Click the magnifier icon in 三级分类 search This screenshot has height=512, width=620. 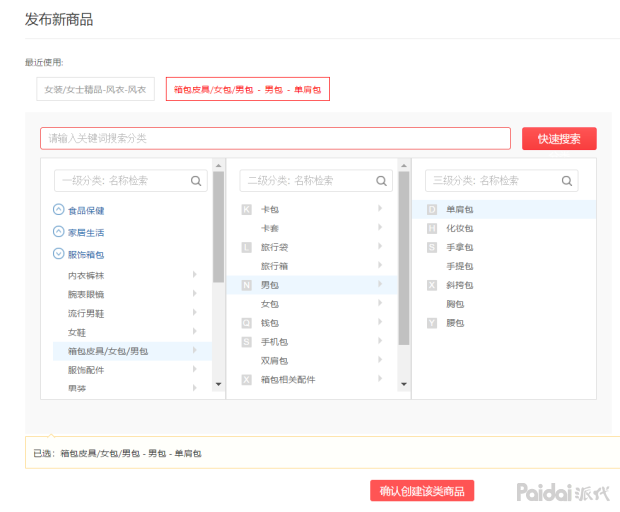tap(567, 181)
